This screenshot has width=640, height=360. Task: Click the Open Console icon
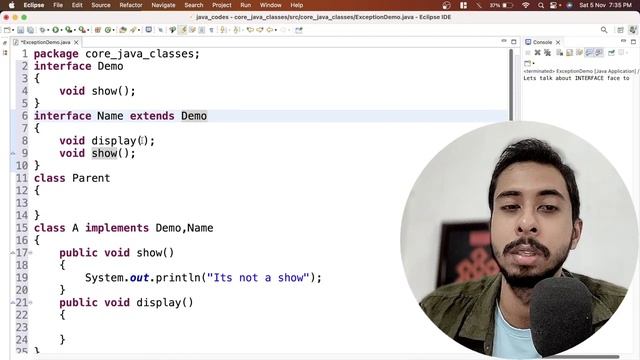pyautogui.click(x=527, y=63)
